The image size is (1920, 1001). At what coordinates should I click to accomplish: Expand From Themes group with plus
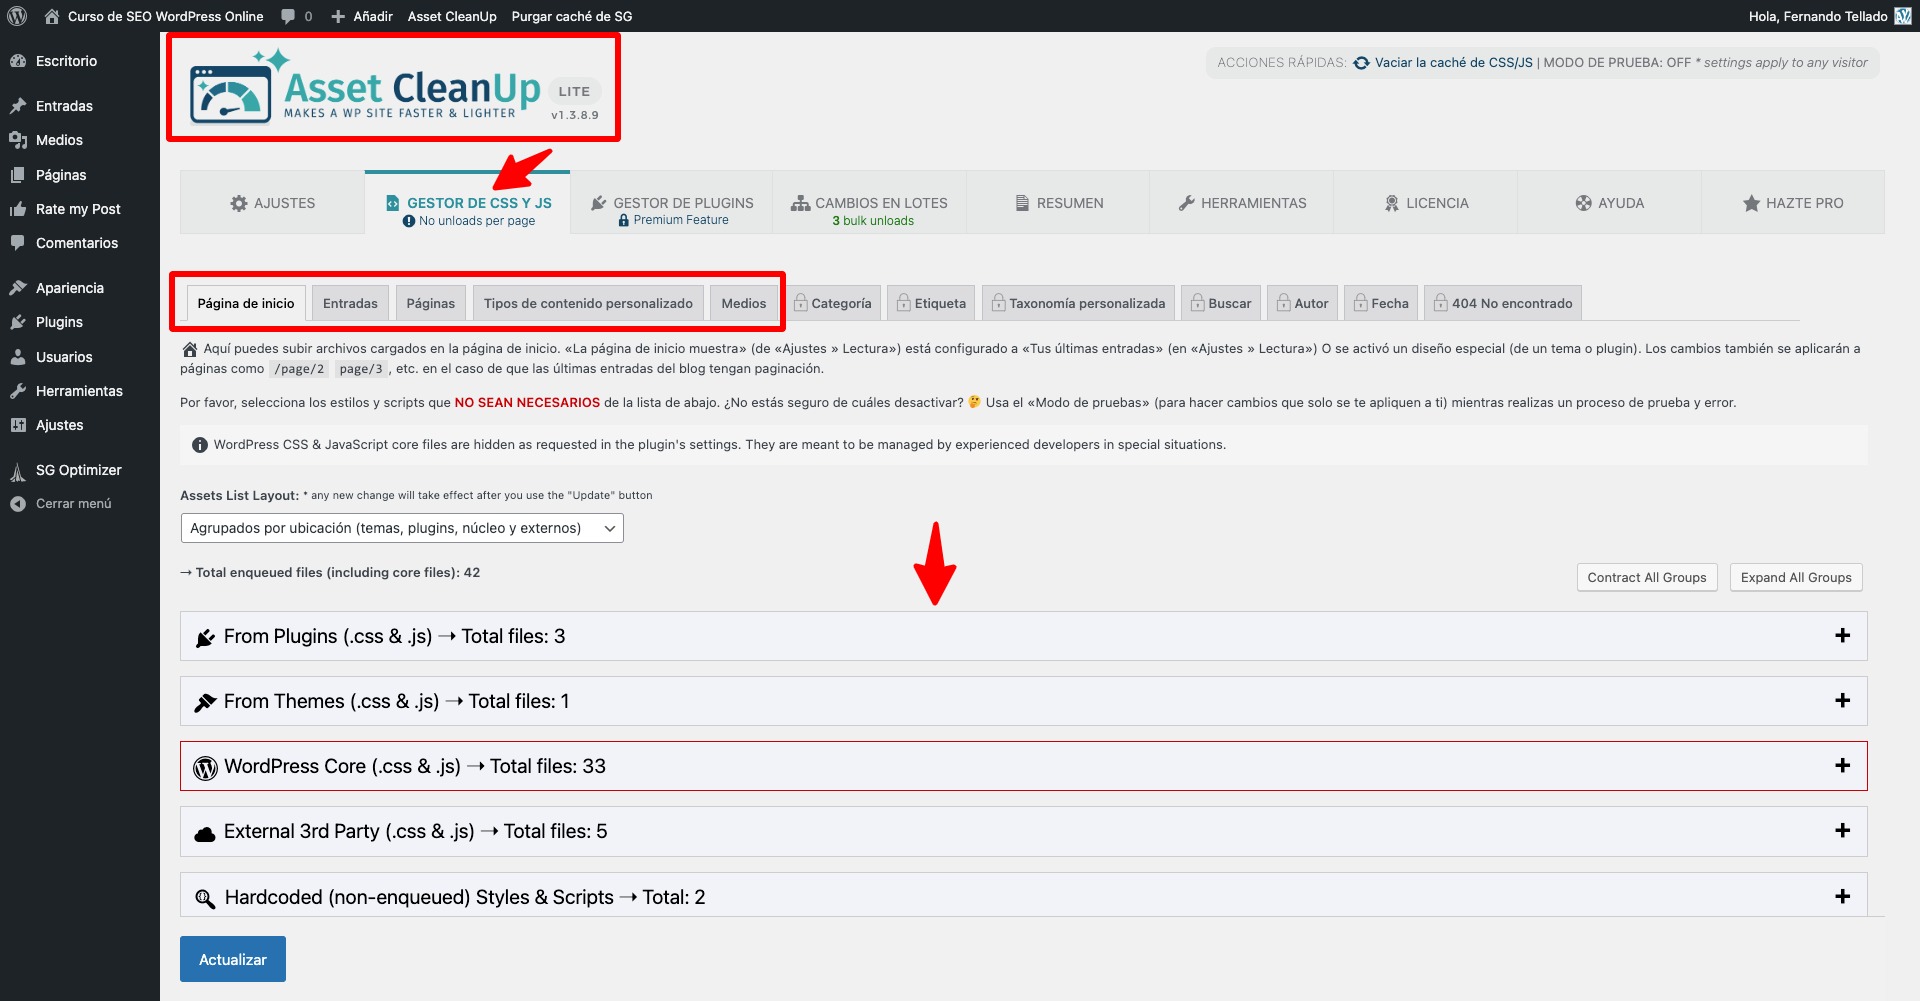click(x=1843, y=701)
